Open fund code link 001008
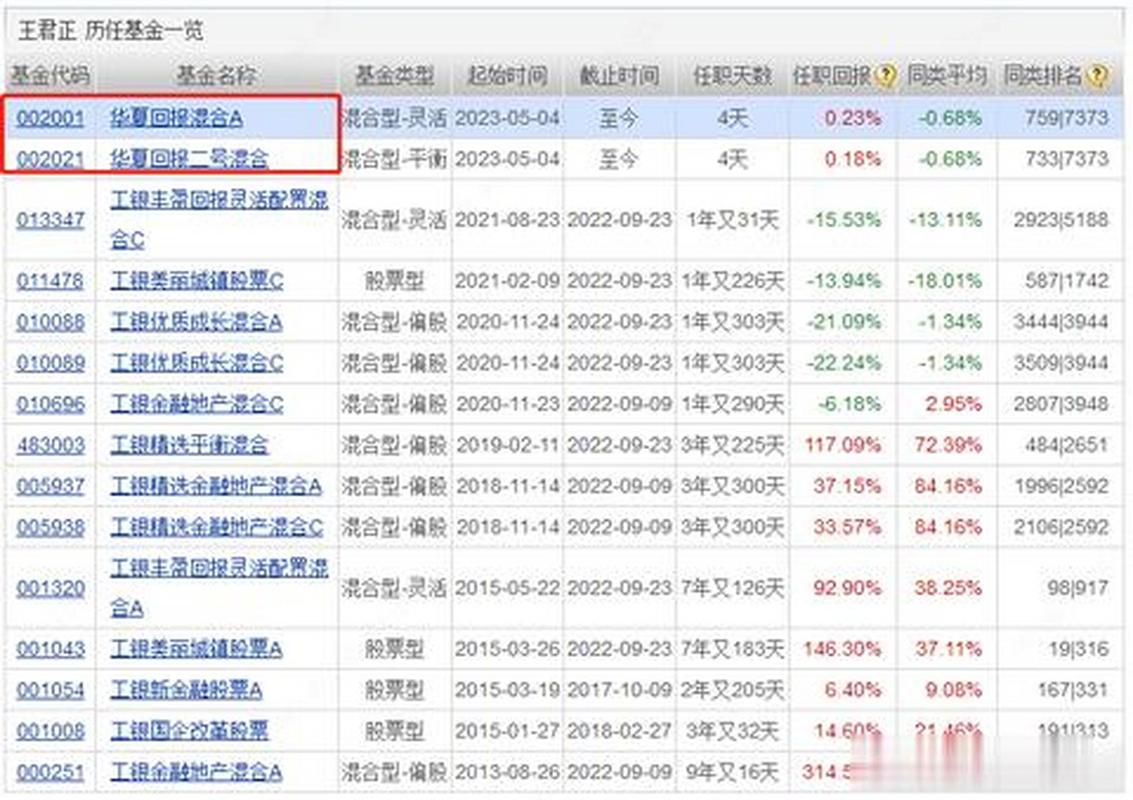Viewport: 1133px width, 800px height. (51, 731)
